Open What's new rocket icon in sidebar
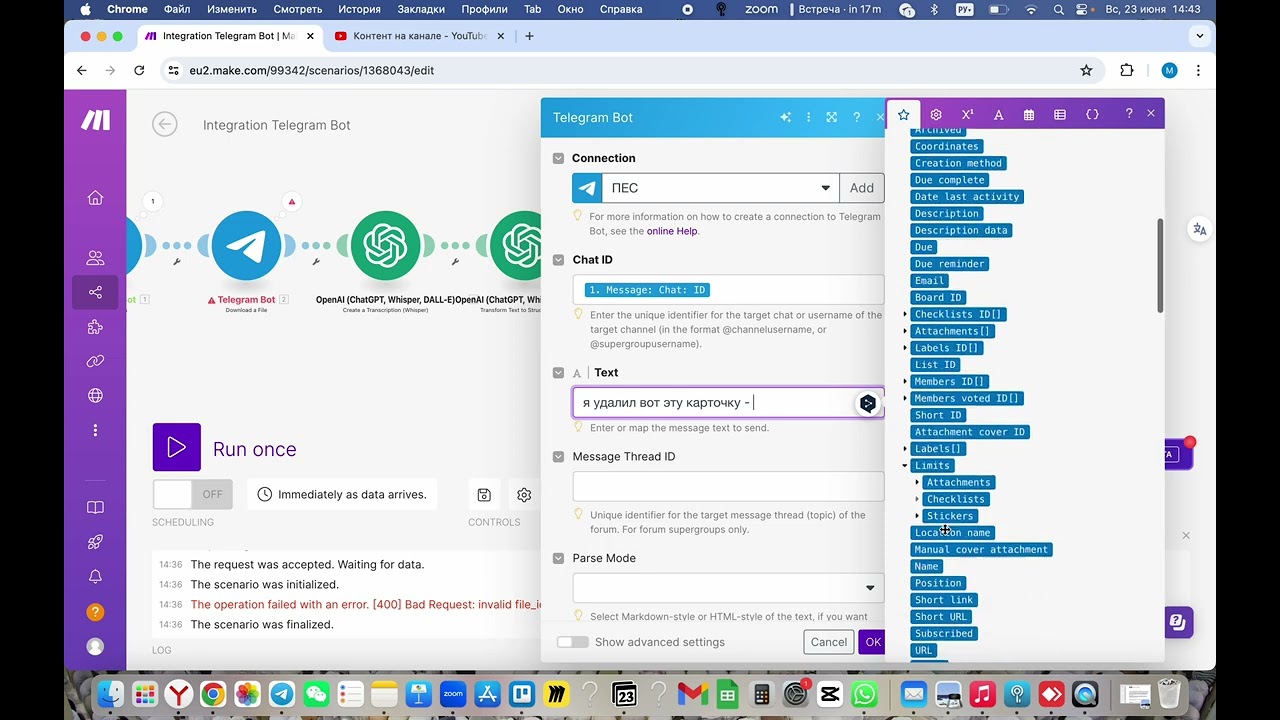 [95, 542]
